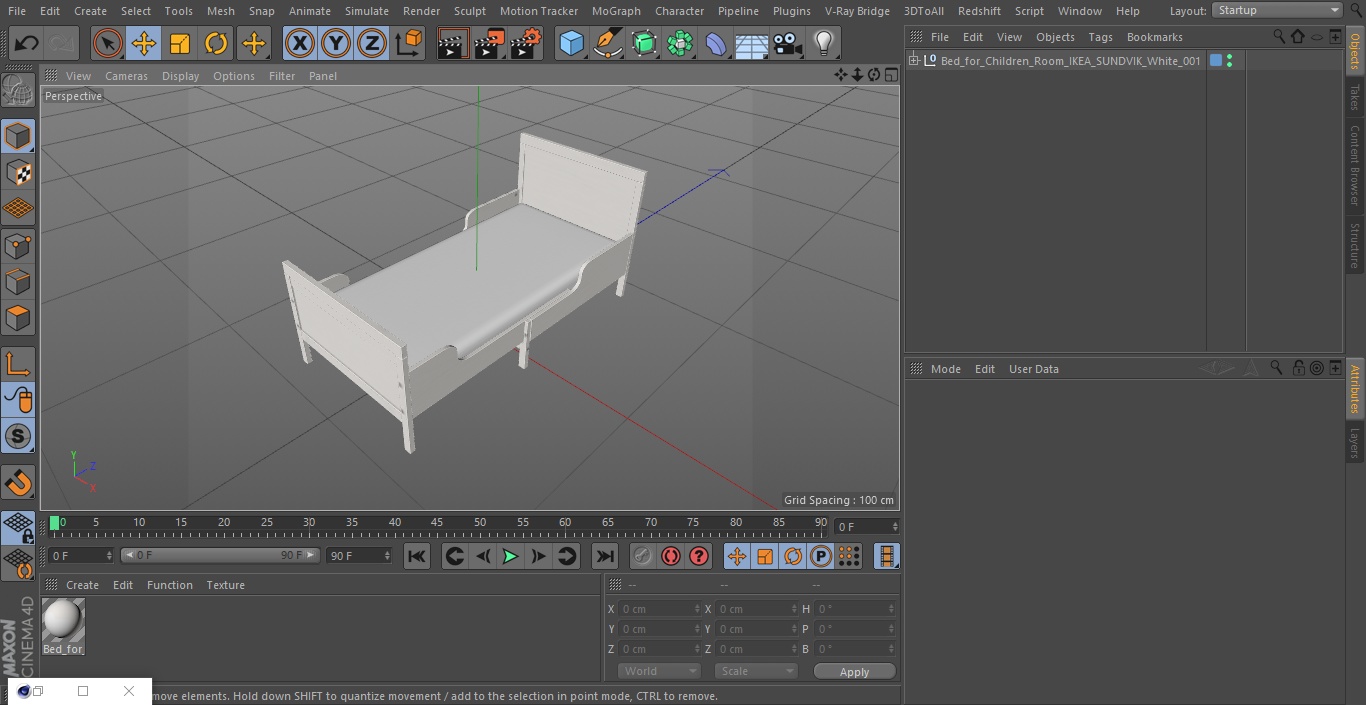The image size is (1366, 705).
Task: Click the preview range bar slider
Action: [x=220, y=555]
